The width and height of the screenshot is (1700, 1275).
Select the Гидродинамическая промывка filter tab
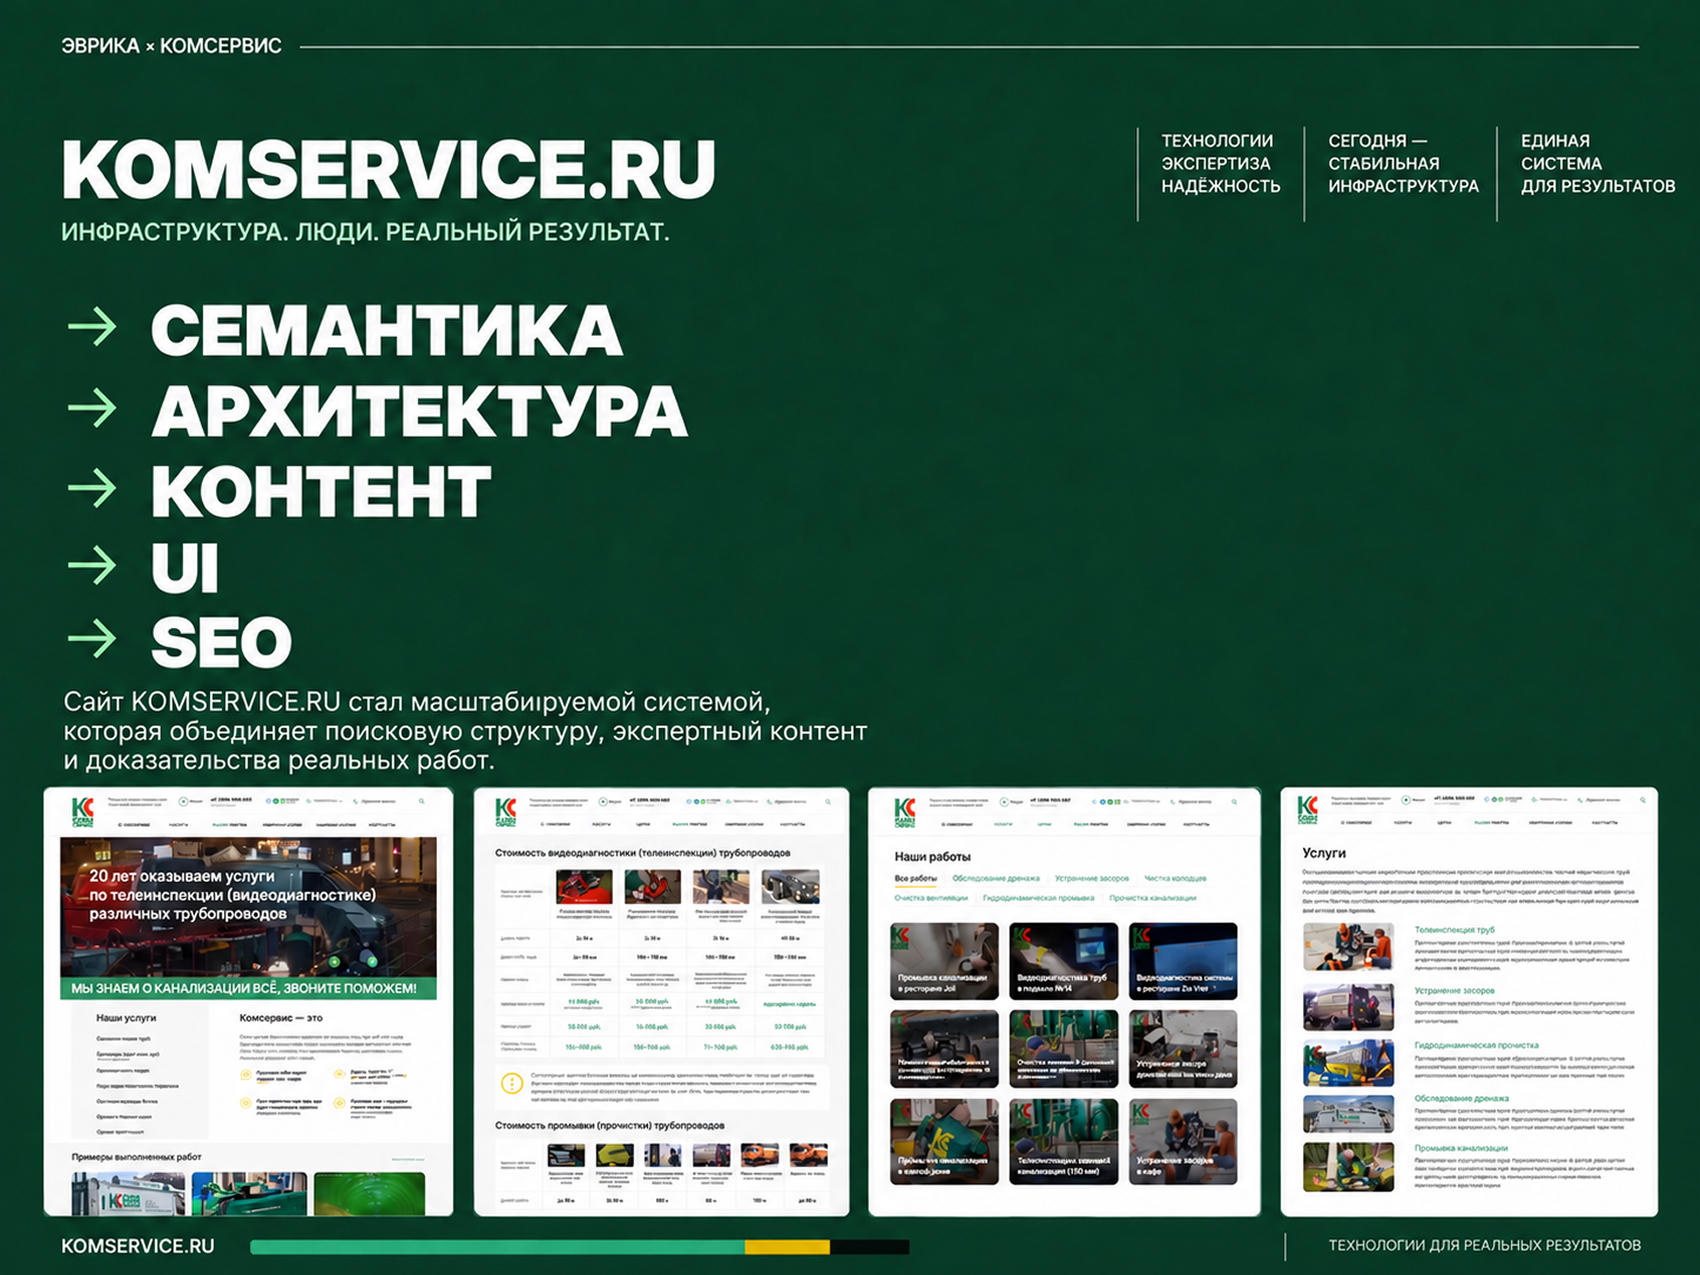[x=1038, y=898]
